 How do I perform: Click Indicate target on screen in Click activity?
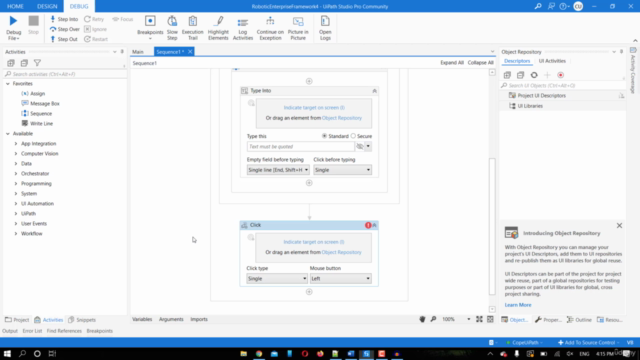tap(313, 242)
